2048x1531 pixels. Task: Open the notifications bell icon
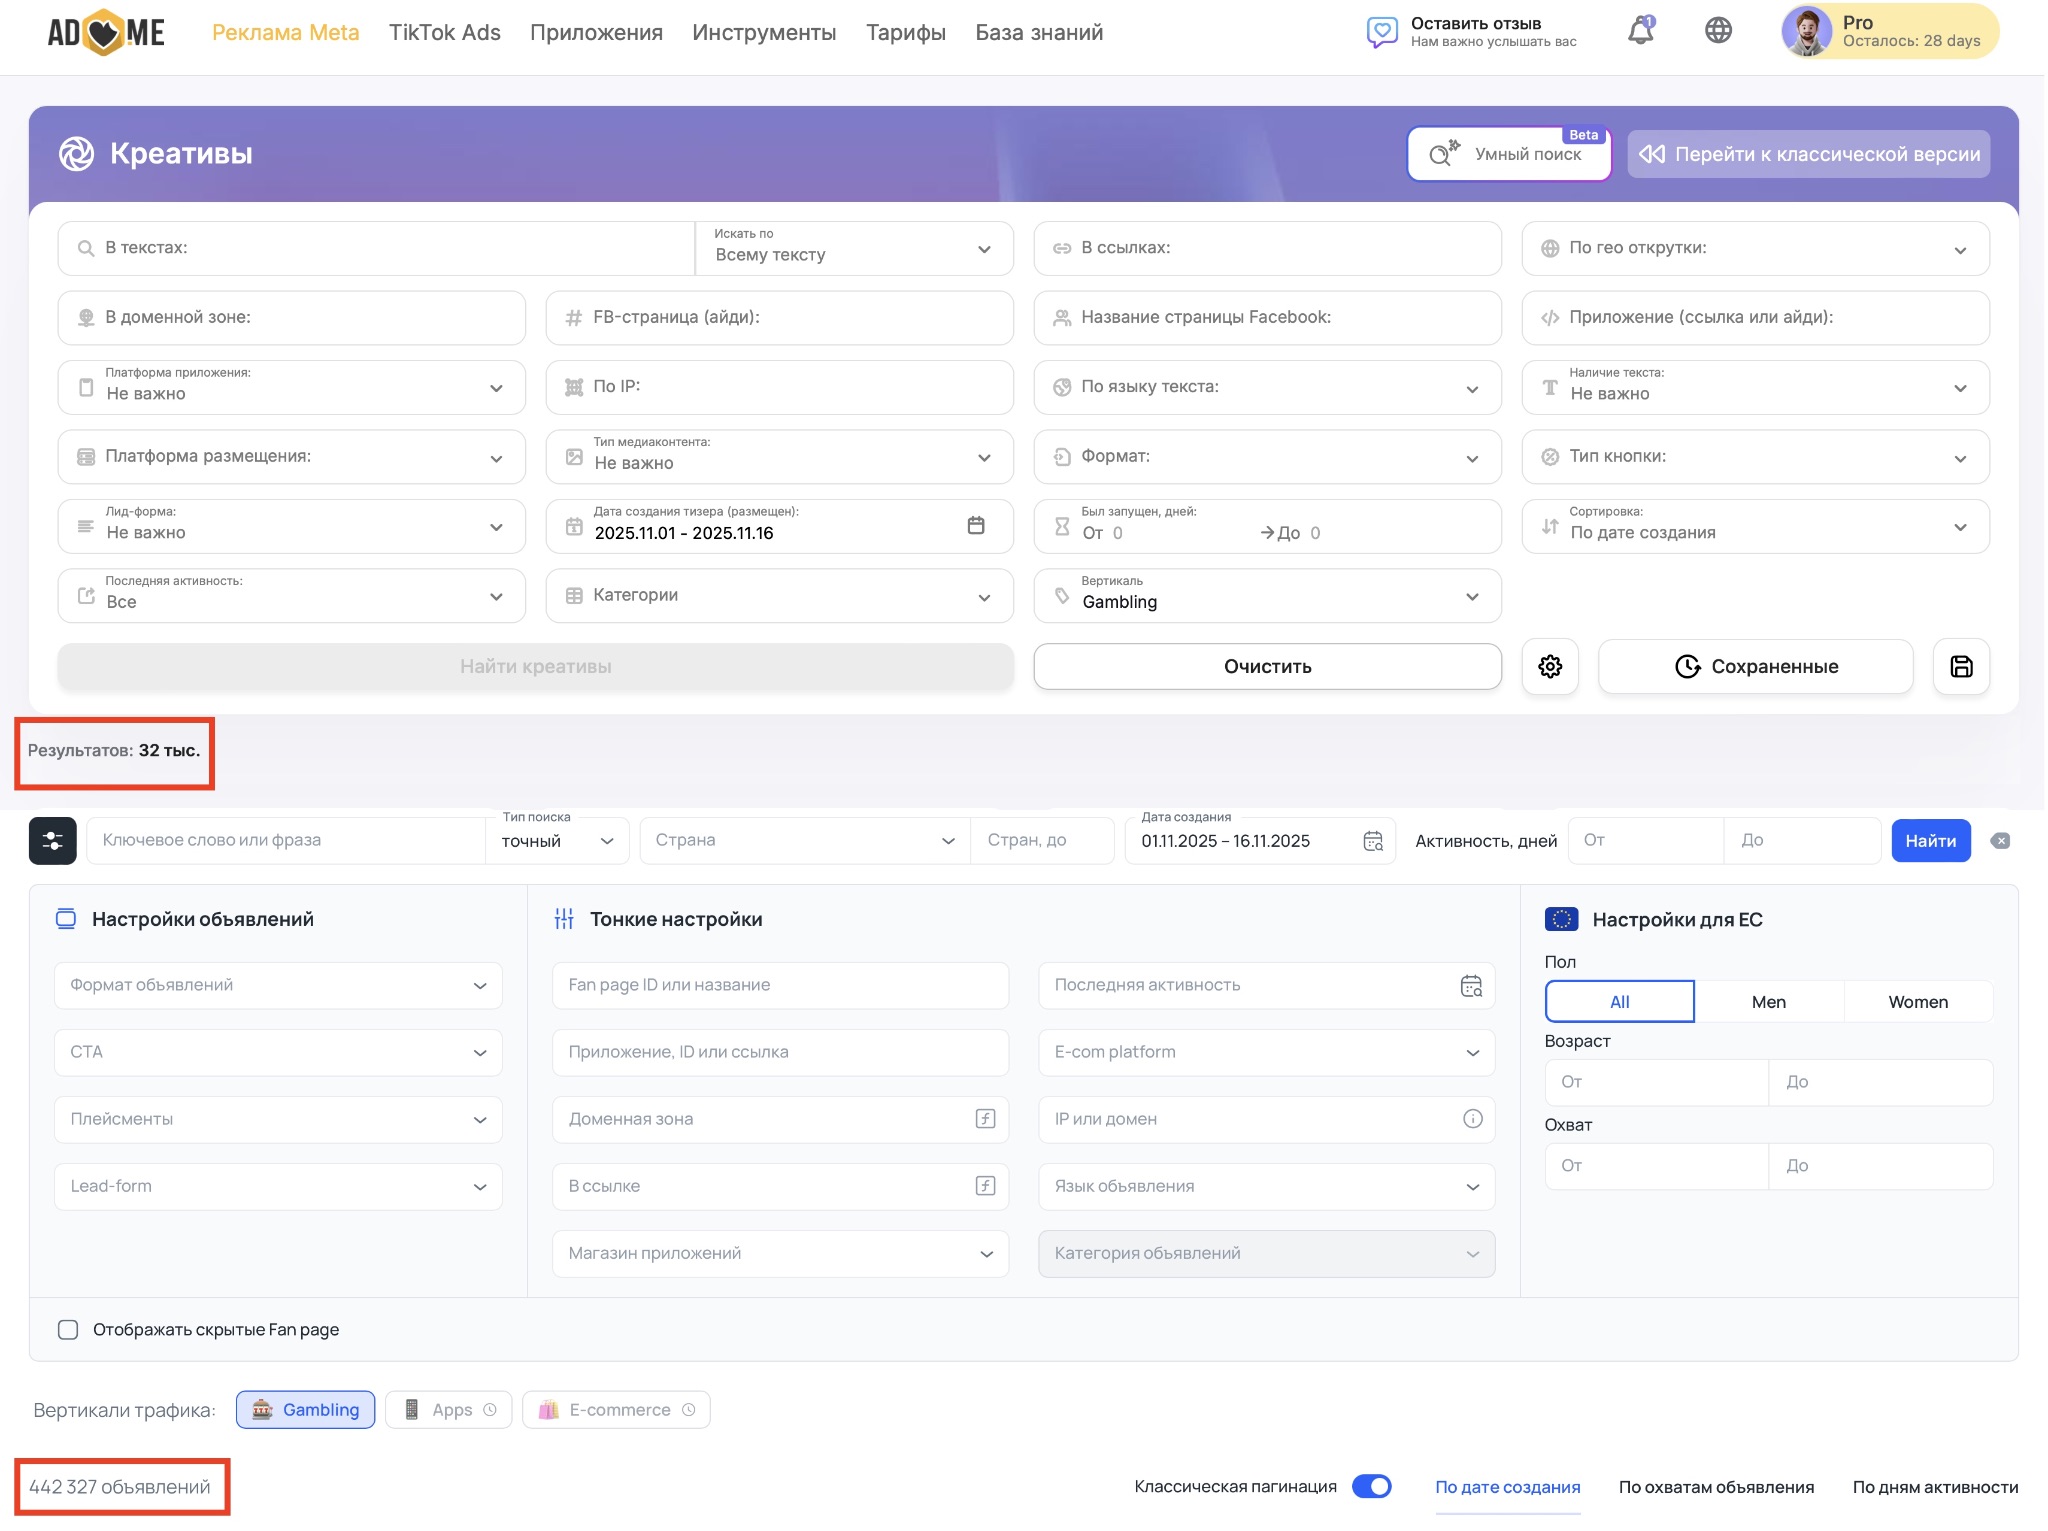(x=1640, y=31)
